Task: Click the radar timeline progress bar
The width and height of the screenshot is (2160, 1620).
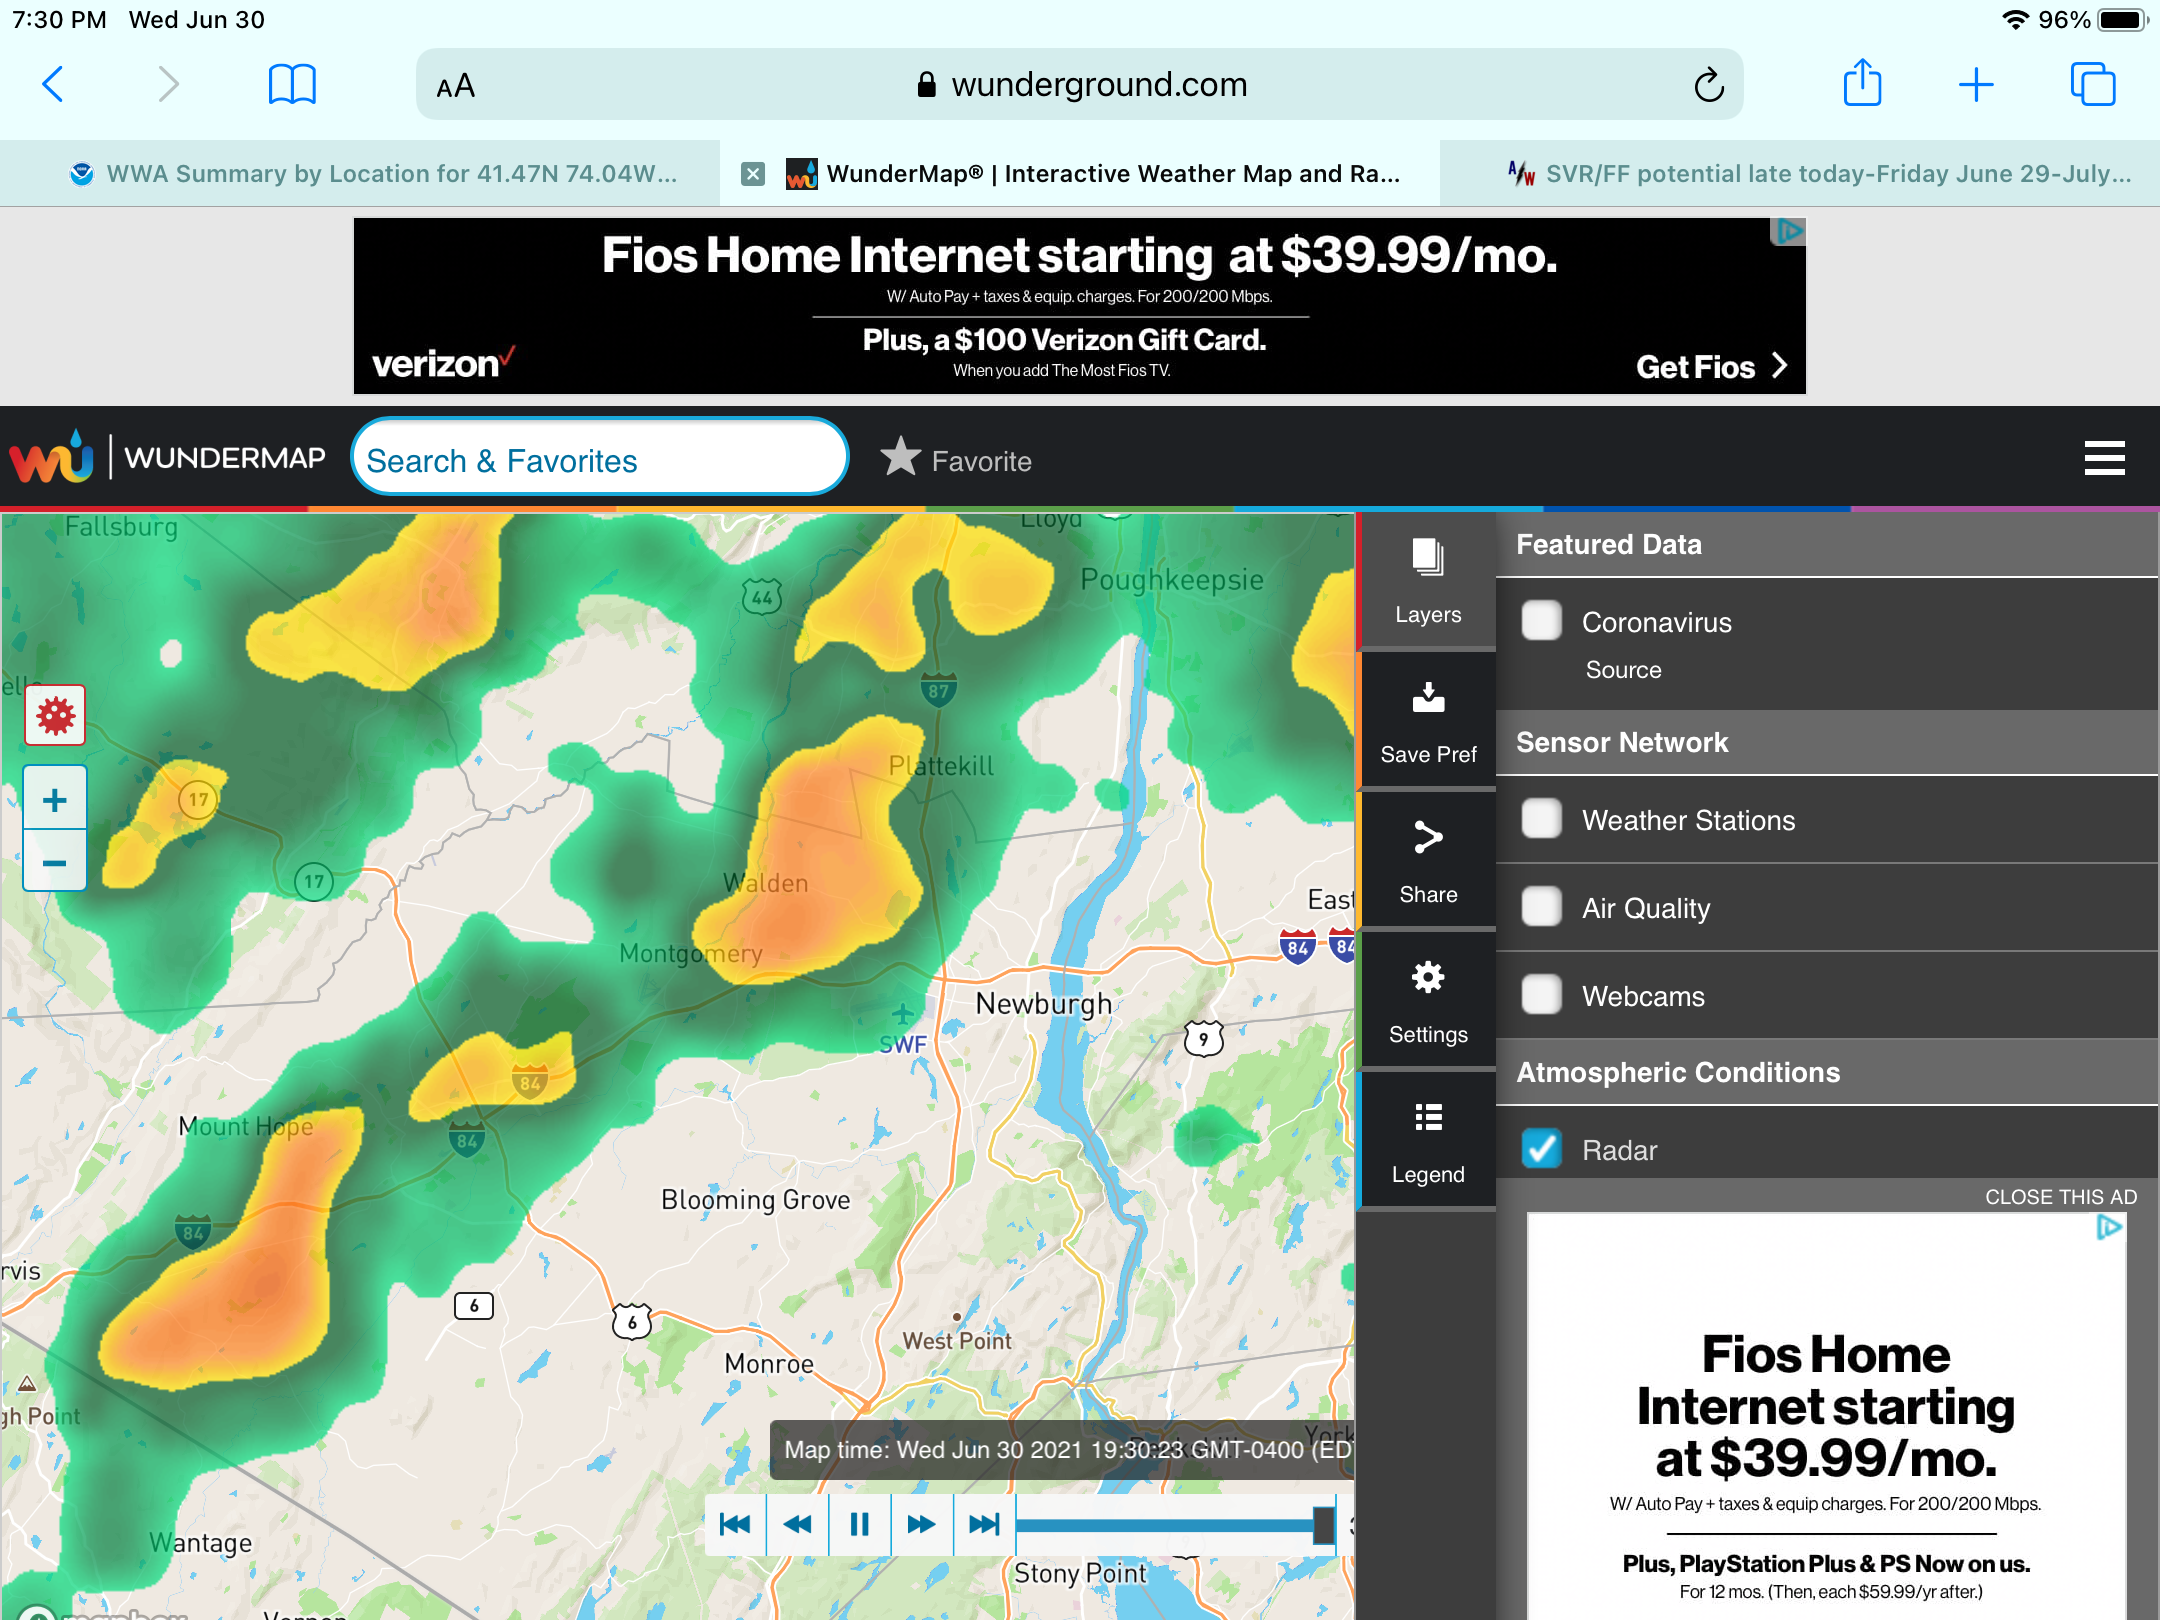Action: (x=1165, y=1525)
